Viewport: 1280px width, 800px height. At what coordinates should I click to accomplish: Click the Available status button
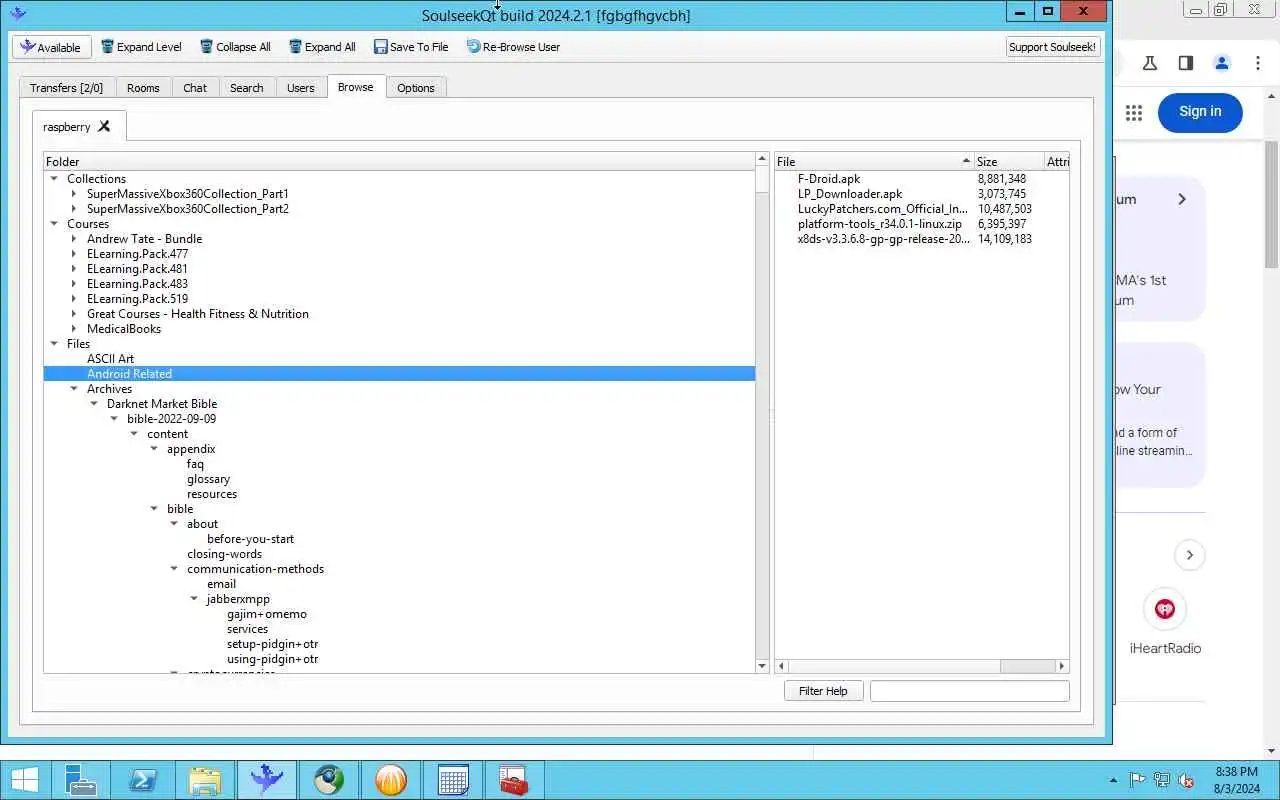tap(52, 47)
